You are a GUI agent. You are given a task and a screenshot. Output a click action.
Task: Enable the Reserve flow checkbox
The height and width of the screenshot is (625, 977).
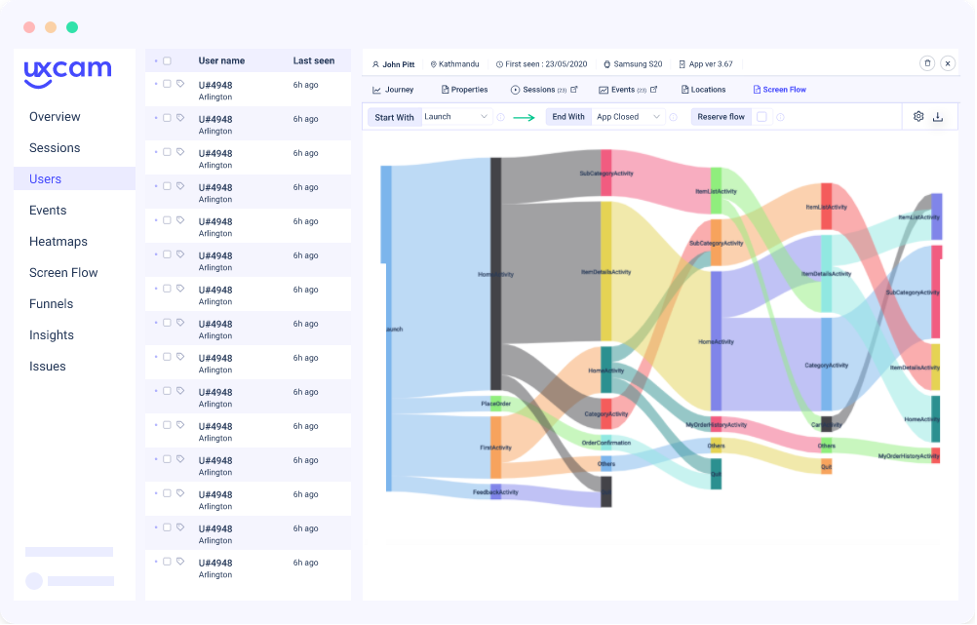tap(762, 117)
